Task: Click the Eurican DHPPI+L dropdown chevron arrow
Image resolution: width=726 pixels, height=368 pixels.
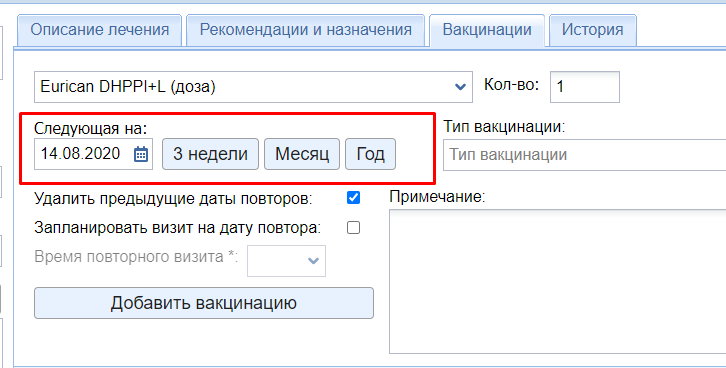Action: point(460,87)
